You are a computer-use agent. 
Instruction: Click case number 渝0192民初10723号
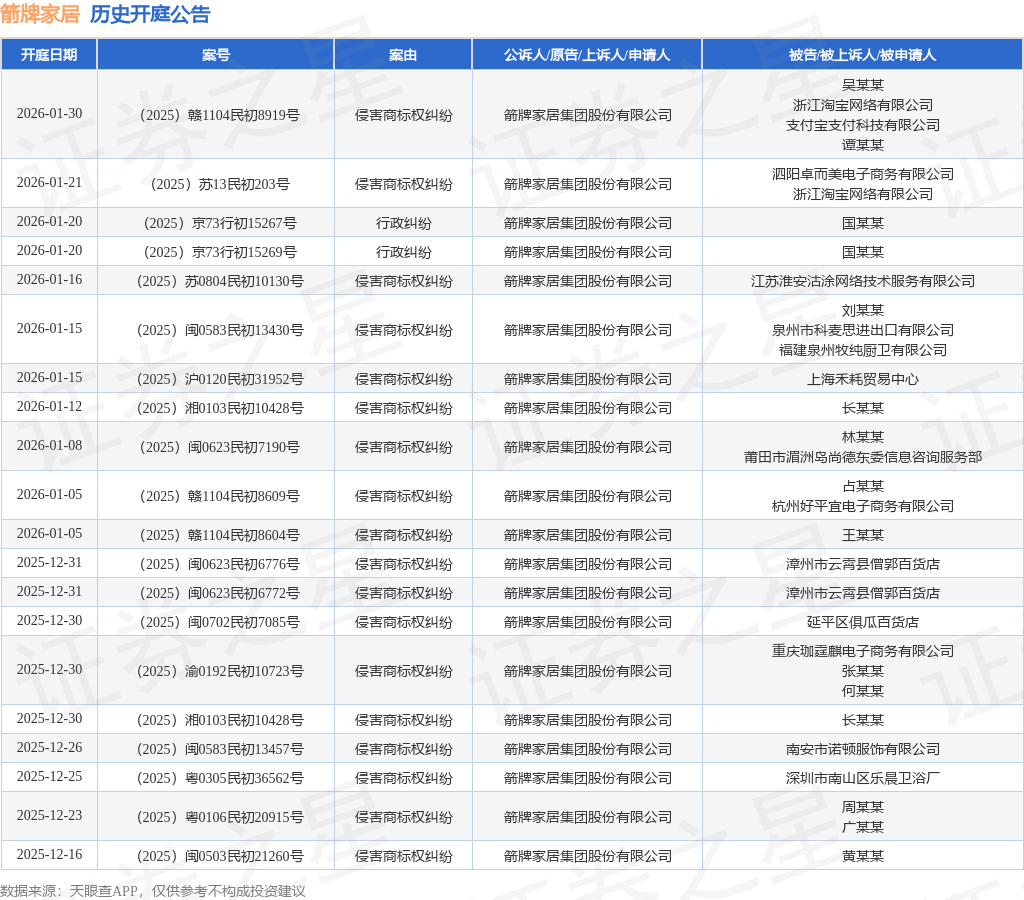(220, 671)
